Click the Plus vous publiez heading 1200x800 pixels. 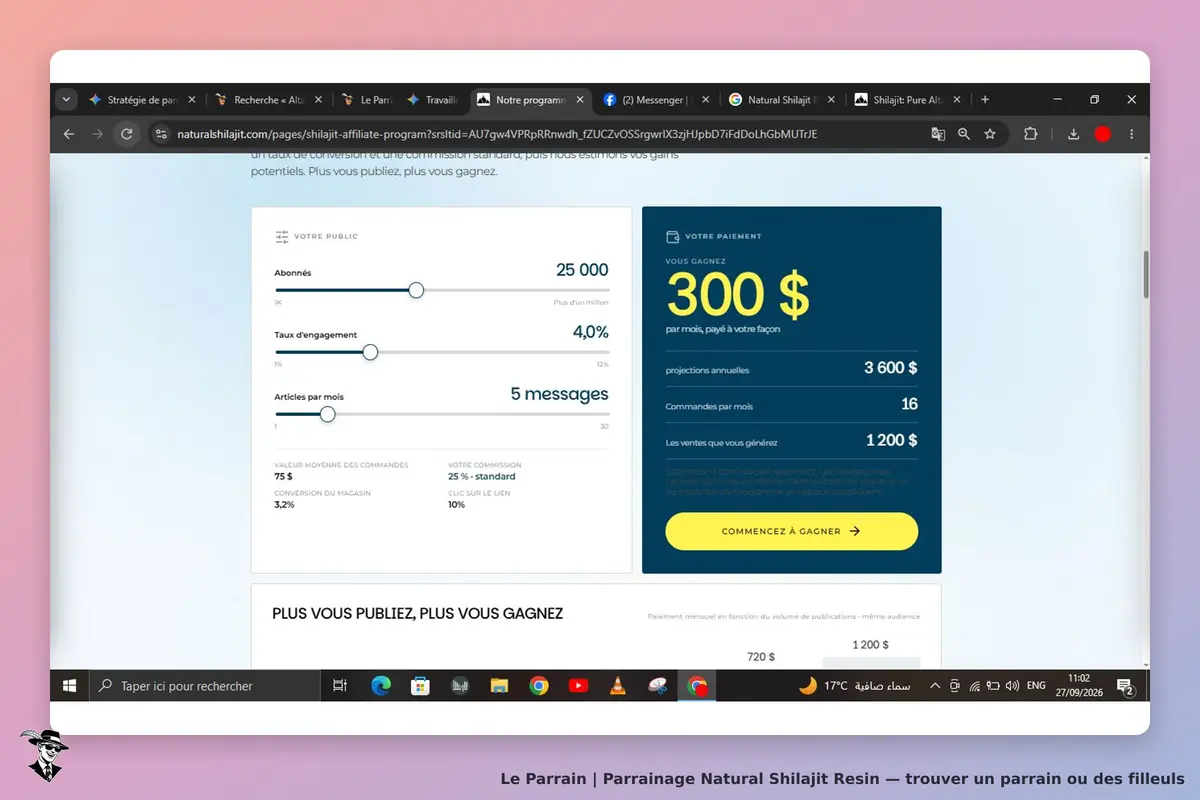[x=417, y=613]
